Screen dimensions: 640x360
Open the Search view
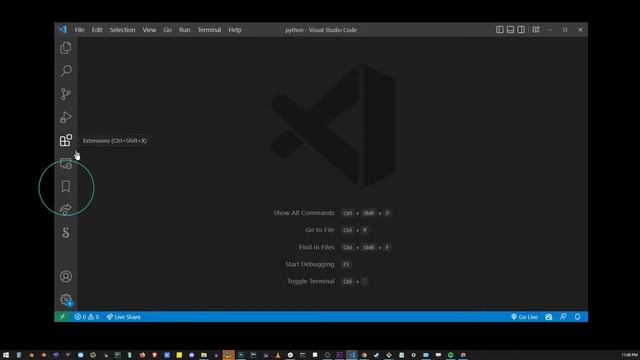tap(66, 71)
